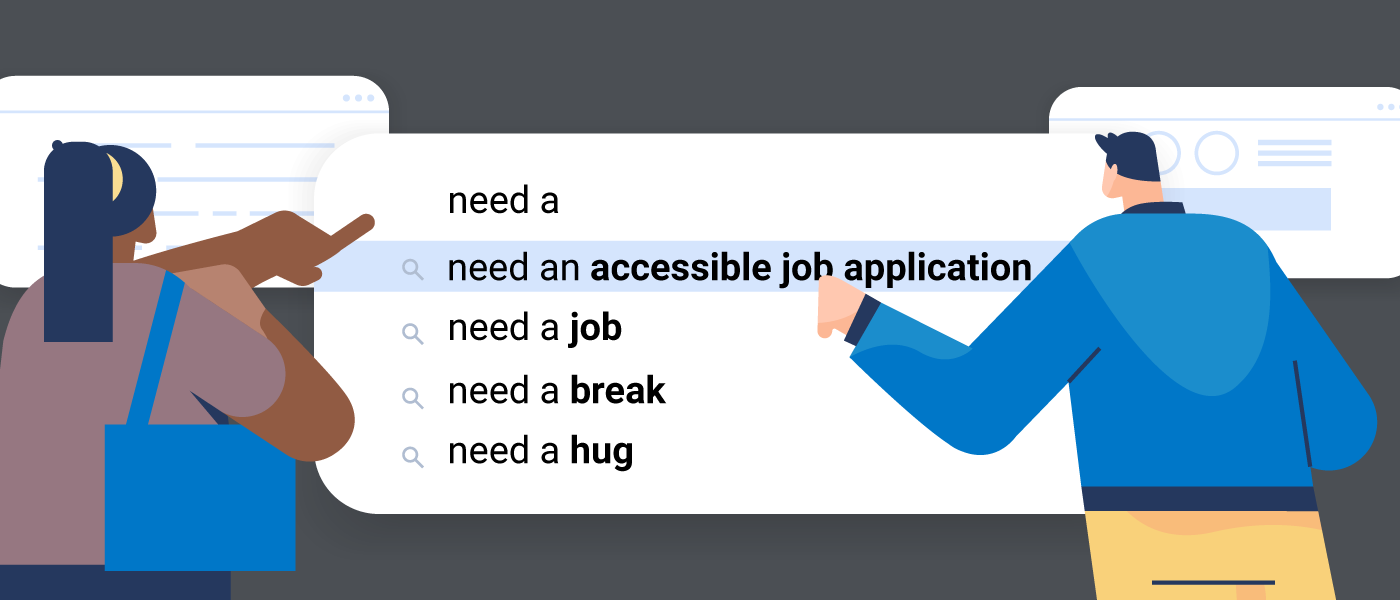Screen dimensions: 1400x600
Task: Click magnifier icon next to "need a hug"
Action: (412, 456)
